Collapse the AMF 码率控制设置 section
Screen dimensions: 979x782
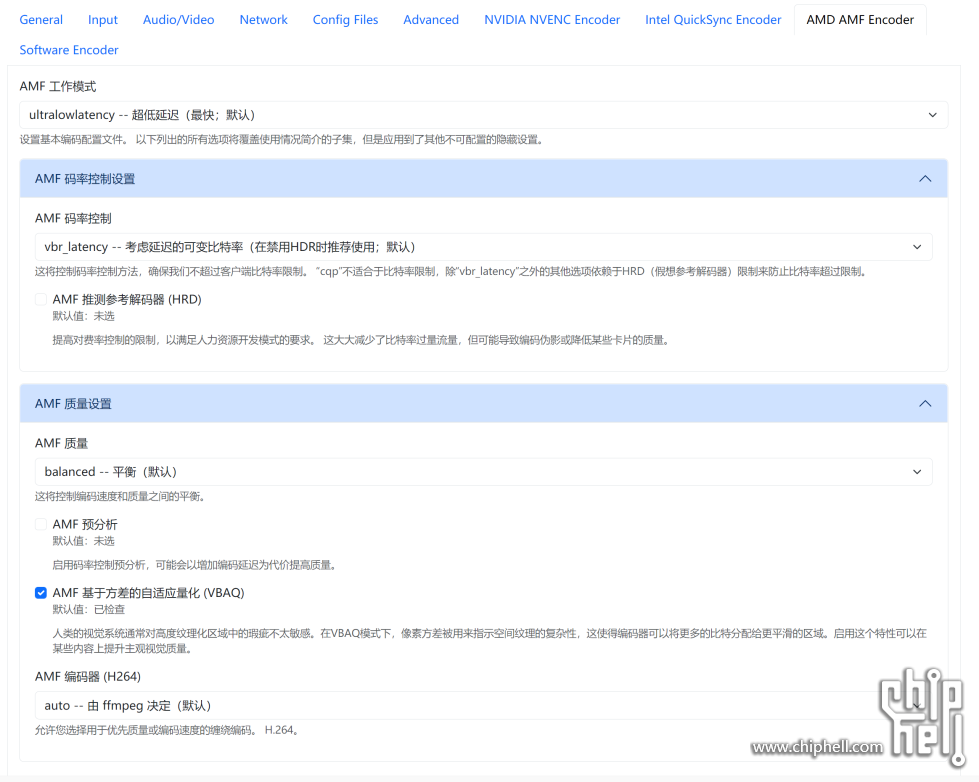(483, 179)
